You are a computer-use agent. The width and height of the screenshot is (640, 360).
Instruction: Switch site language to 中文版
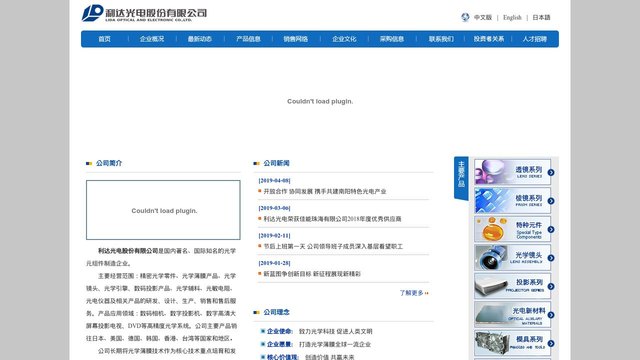(x=482, y=18)
